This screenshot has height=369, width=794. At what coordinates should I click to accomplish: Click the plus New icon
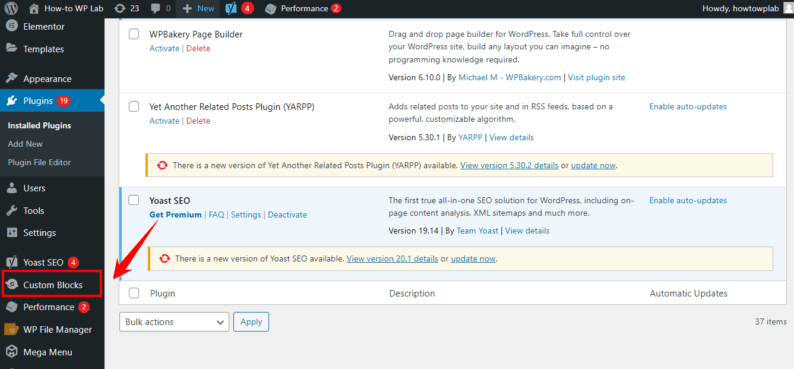tap(187, 9)
